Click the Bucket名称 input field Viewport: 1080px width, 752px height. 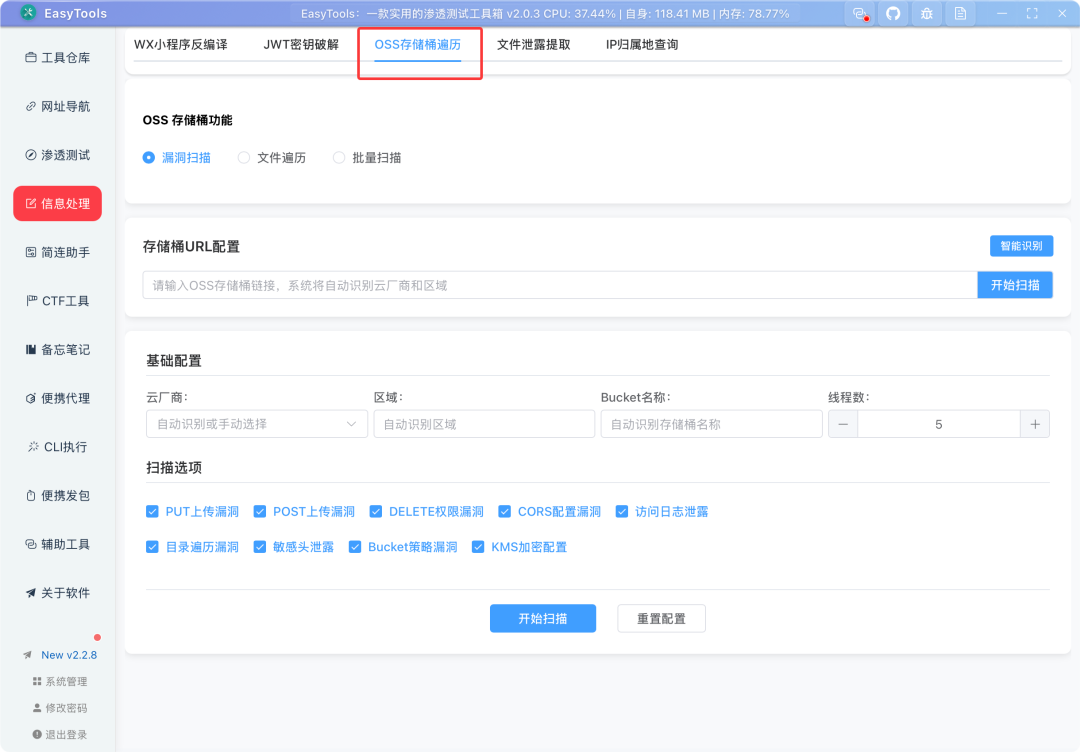click(712, 424)
